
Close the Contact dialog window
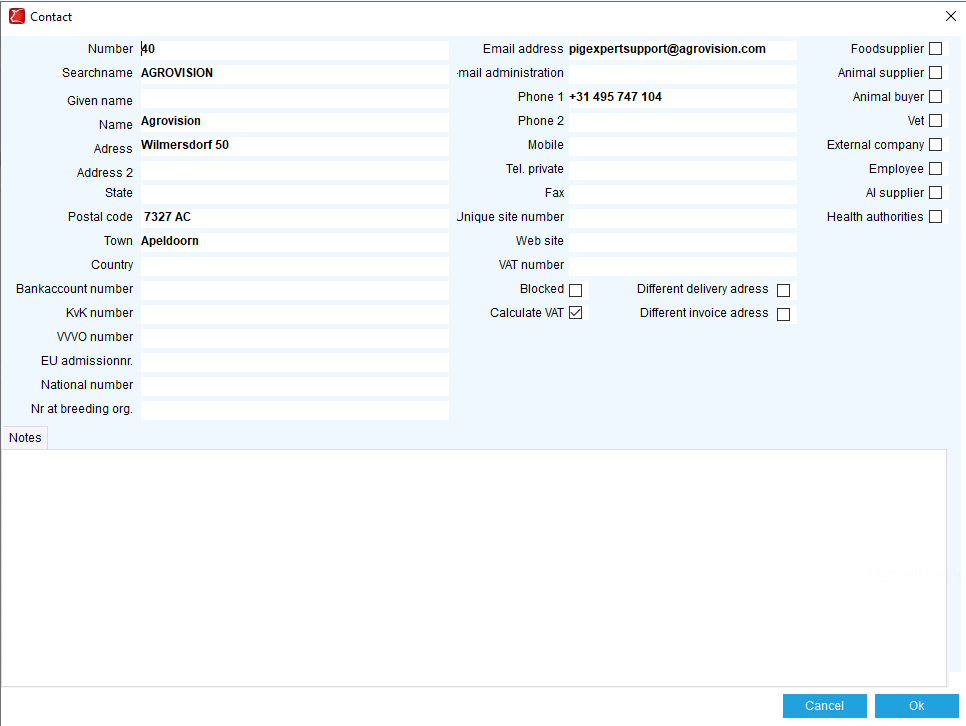(951, 16)
